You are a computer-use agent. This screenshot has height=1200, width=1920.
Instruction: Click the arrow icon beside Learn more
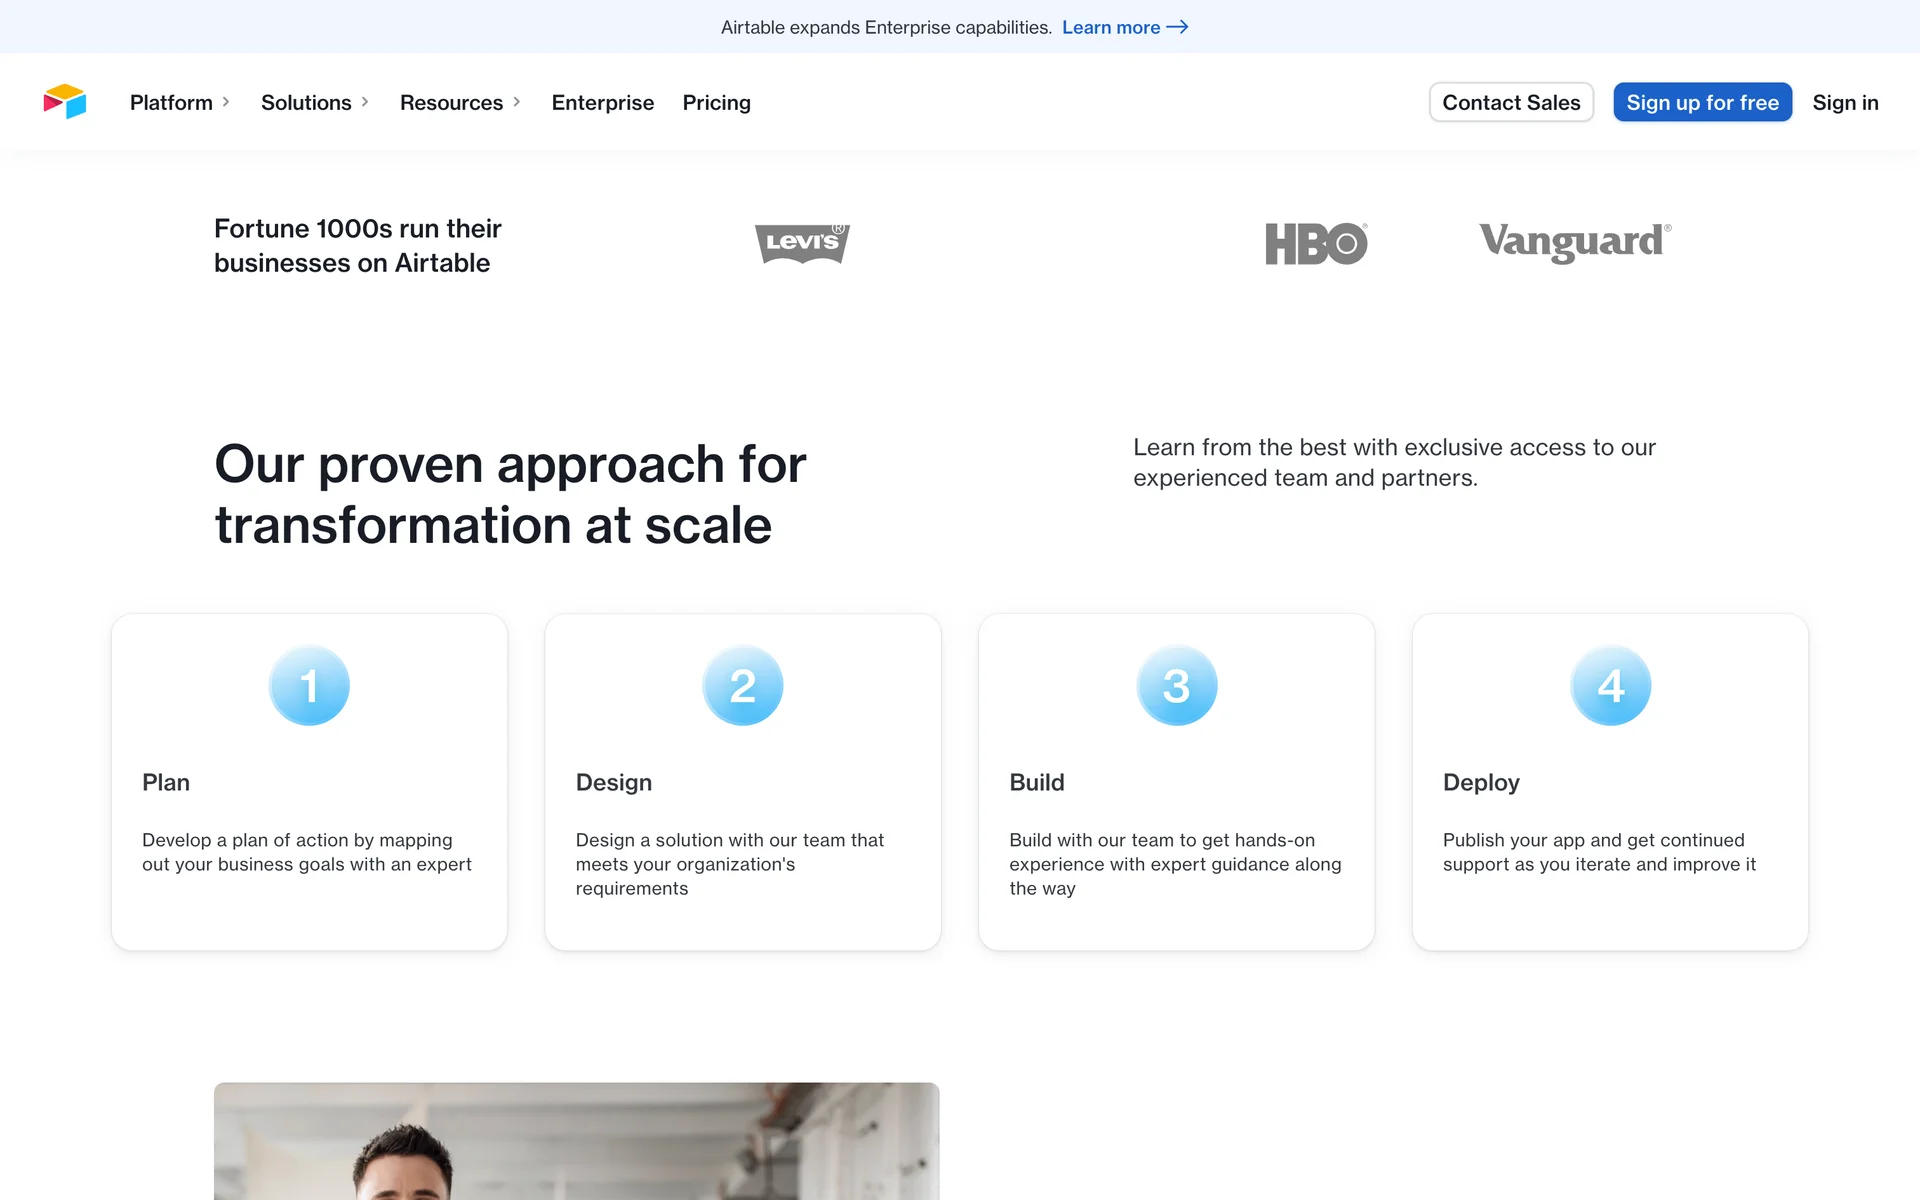[1178, 27]
